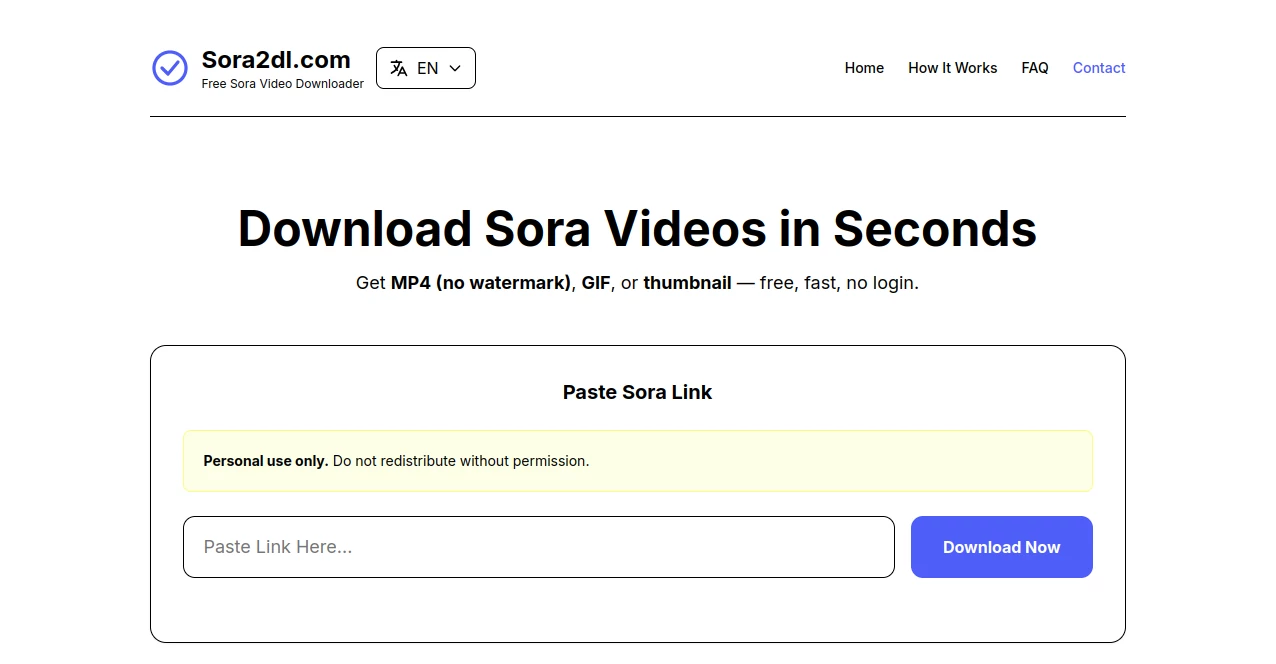Select Home in the navigation bar
The image size is (1276, 664).
coord(864,68)
